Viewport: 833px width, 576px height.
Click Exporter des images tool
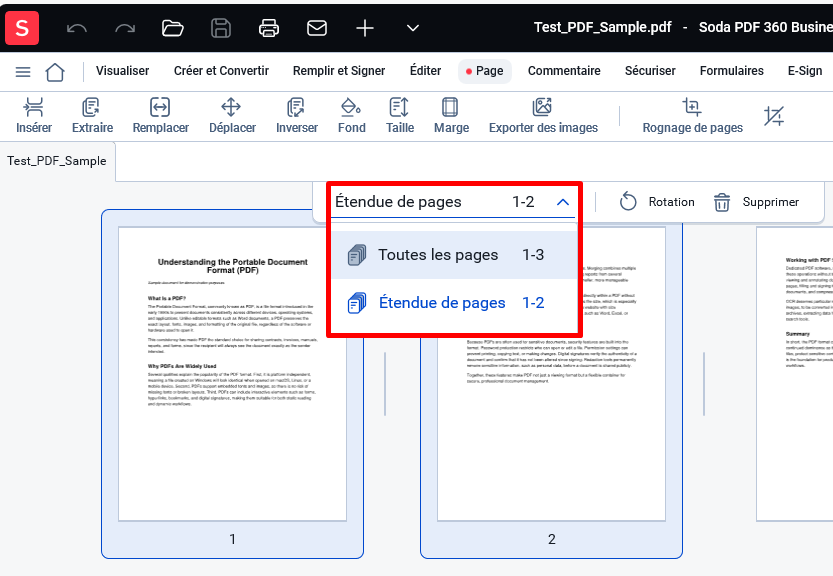click(x=543, y=115)
